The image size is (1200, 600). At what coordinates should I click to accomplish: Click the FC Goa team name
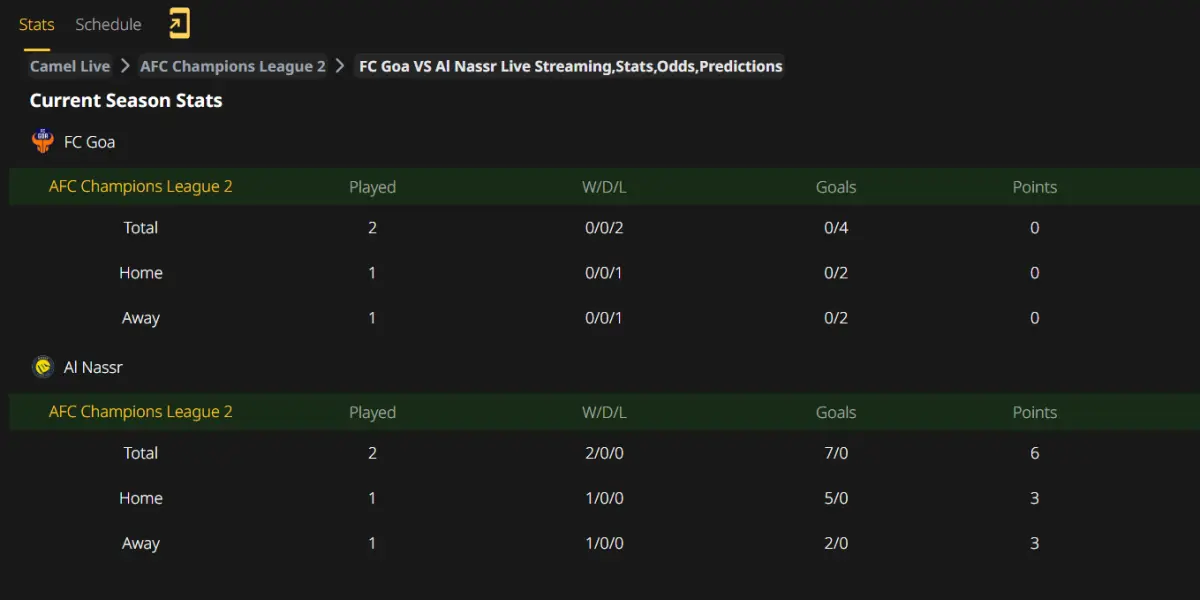pyautogui.click(x=89, y=142)
